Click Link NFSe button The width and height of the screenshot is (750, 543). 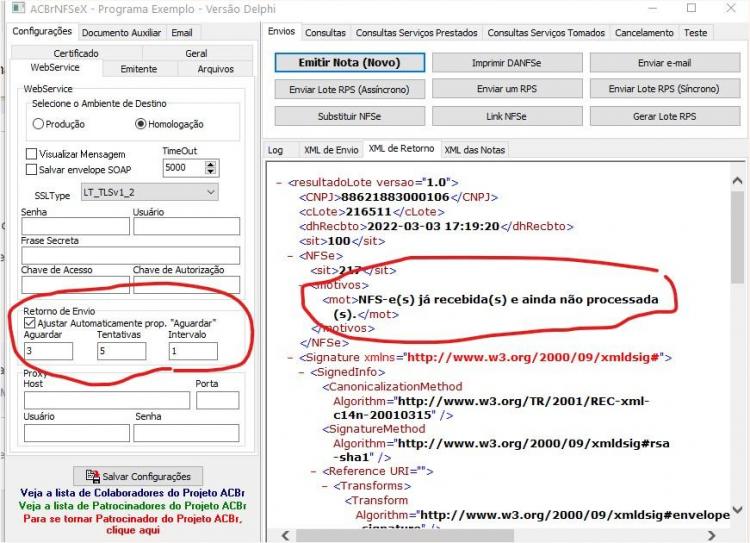[x=507, y=116]
